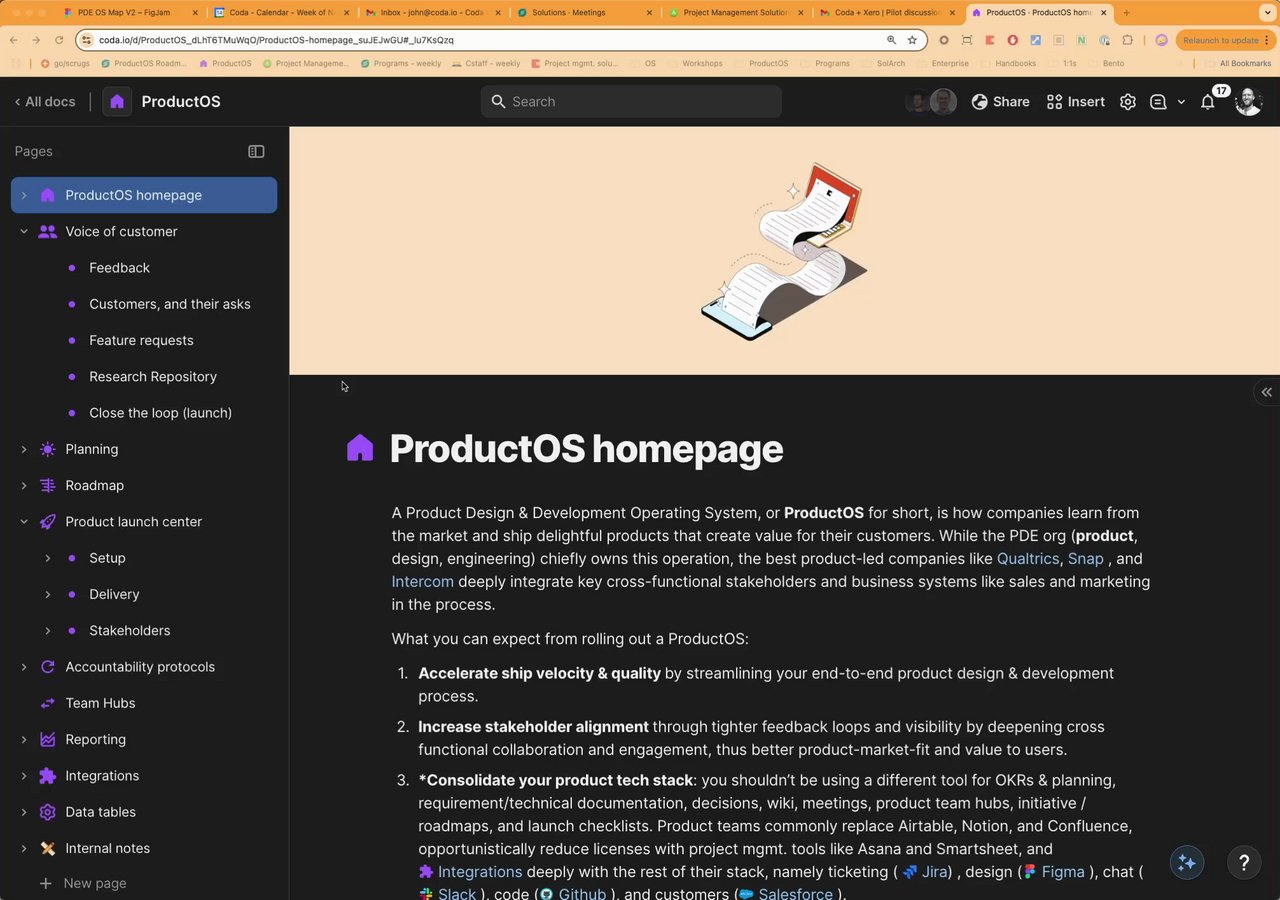
Task: Collapse the Pages sidebar panel icon
Action: point(256,151)
